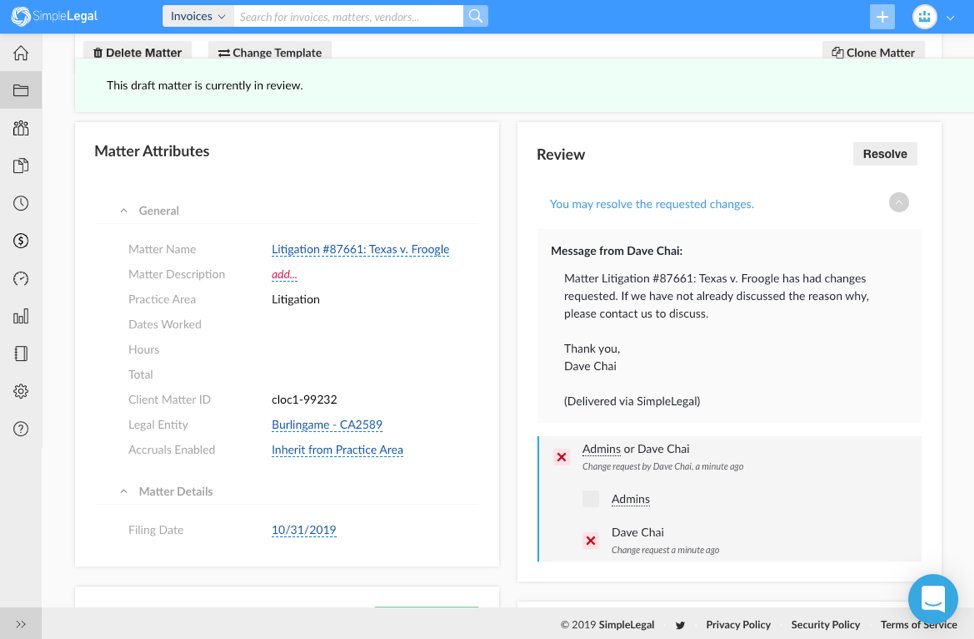Viewport: 974px width, 639px height.
Task: Edit matter name Litigation #87661: Texas v. Froogle
Action: pos(360,249)
